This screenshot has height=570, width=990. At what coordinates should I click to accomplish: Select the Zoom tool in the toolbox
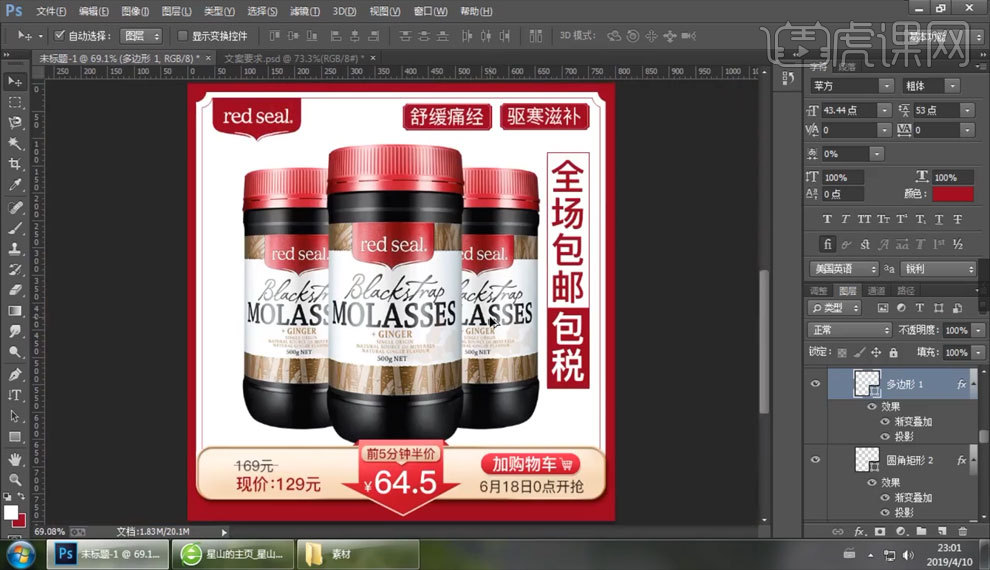click(15, 479)
